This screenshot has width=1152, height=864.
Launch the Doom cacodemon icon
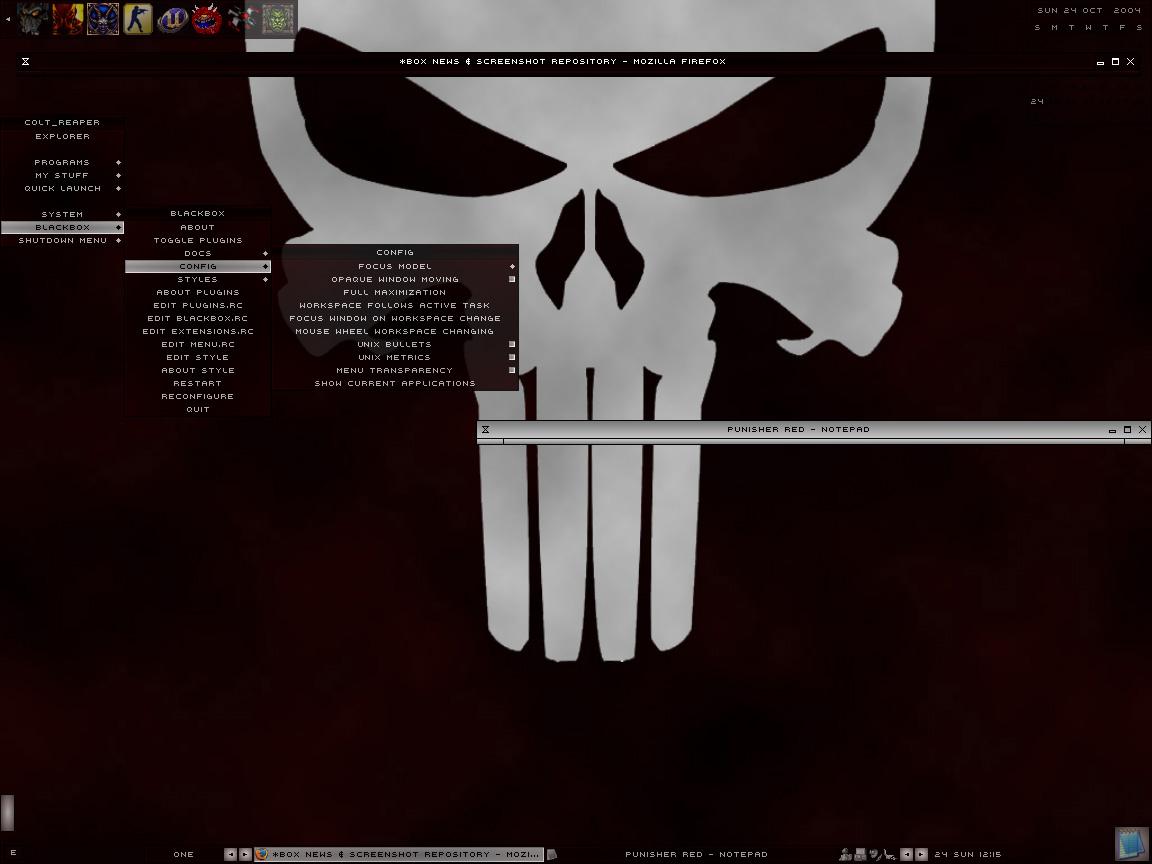click(206, 18)
